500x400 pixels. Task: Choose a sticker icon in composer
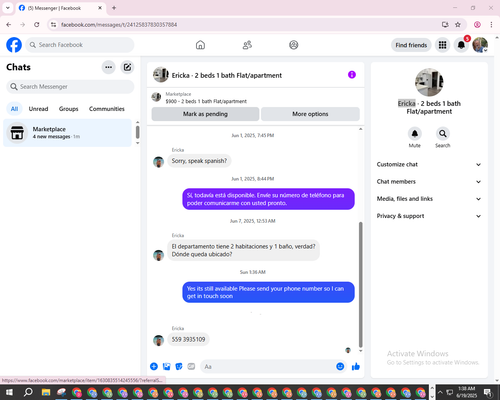tap(179, 367)
